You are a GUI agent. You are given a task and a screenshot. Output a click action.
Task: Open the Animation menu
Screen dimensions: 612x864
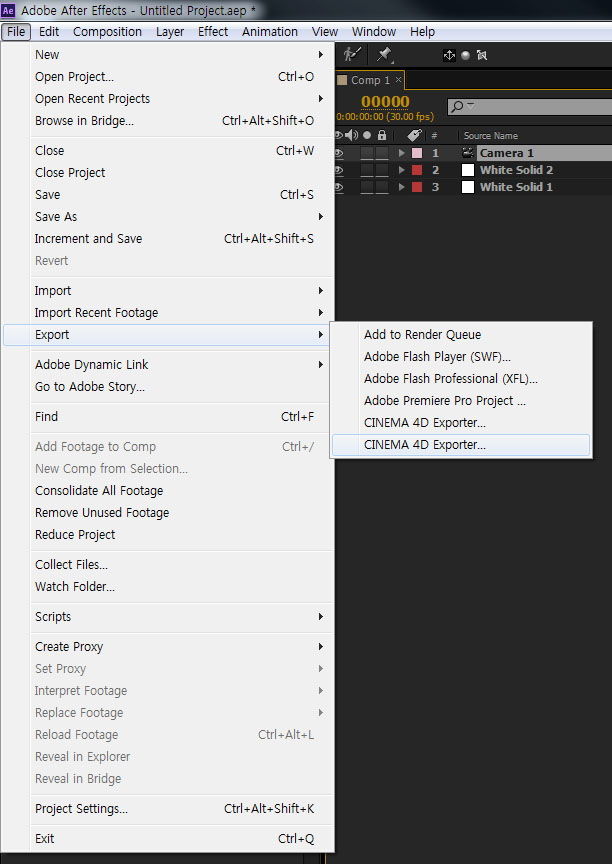pyautogui.click(x=270, y=32)
